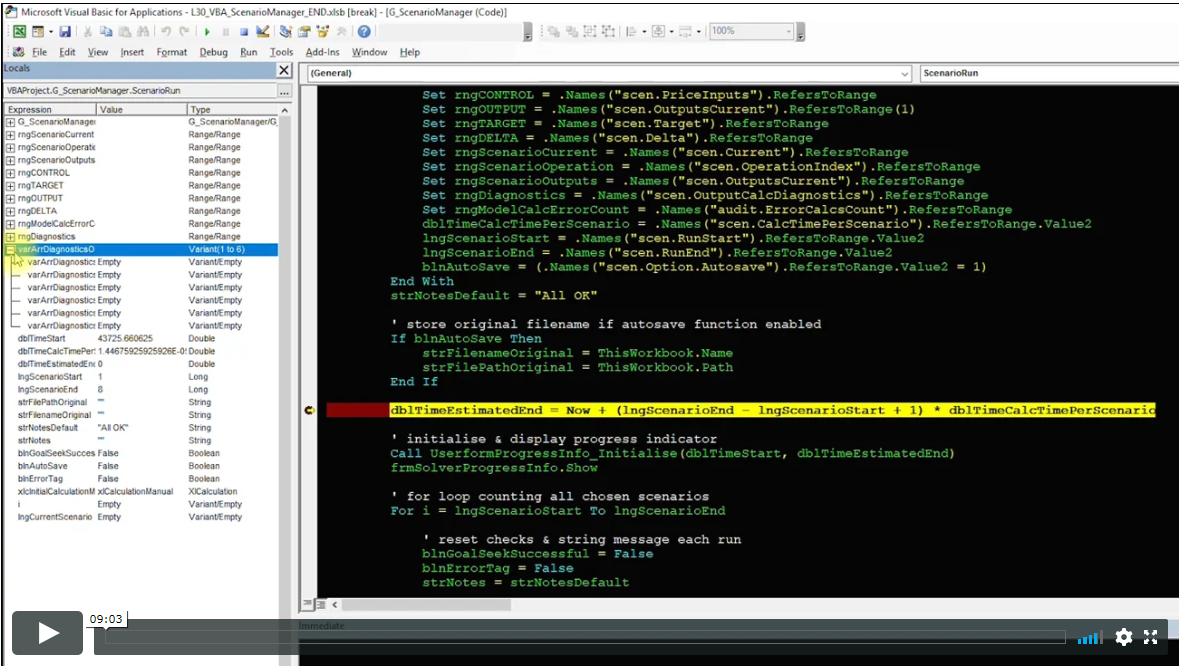The height and width of the screenshot is (668, 1182).
Task: Toggle Design Mode icon
Action: [x=262, y=31]
